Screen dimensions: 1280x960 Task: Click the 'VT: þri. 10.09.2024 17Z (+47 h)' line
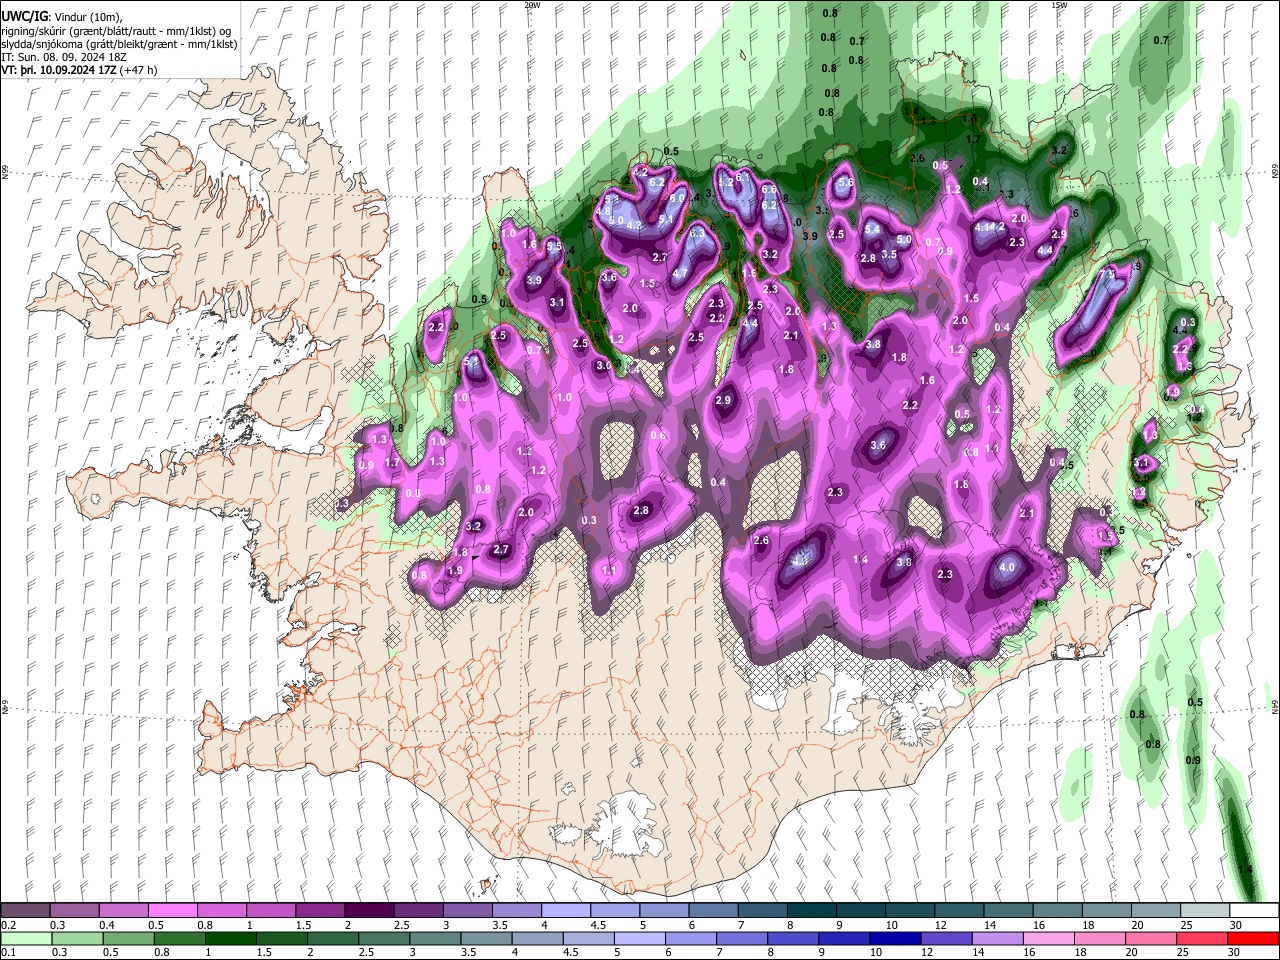point(79,70)
